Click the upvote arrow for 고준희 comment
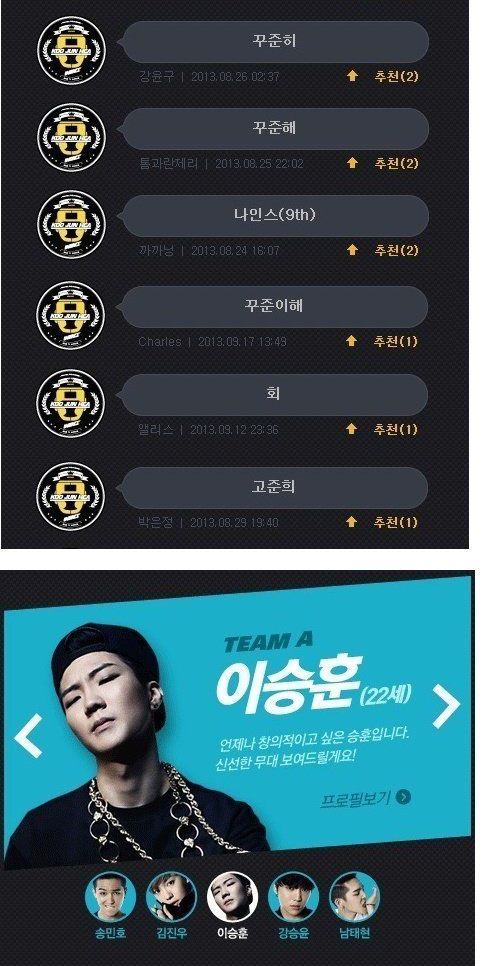The image size is (483, 966). click(352, 522)
